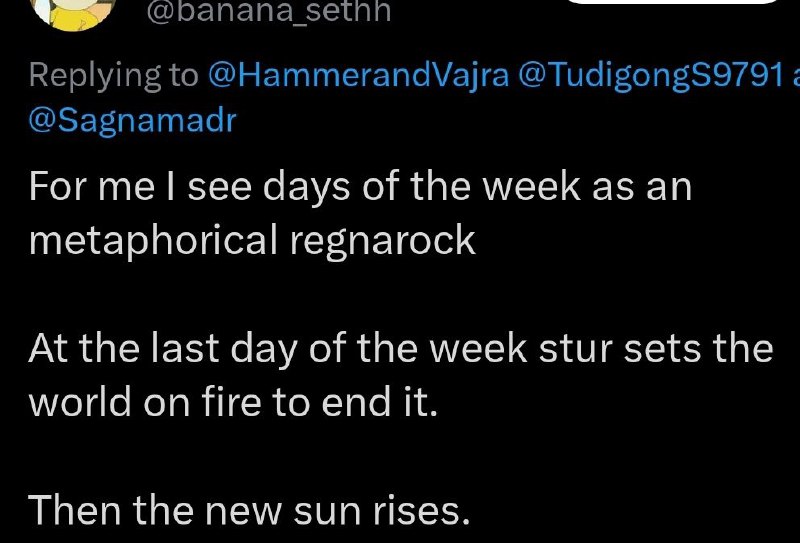
Task: Click the word 'week' in the first line
Action: 531,187
